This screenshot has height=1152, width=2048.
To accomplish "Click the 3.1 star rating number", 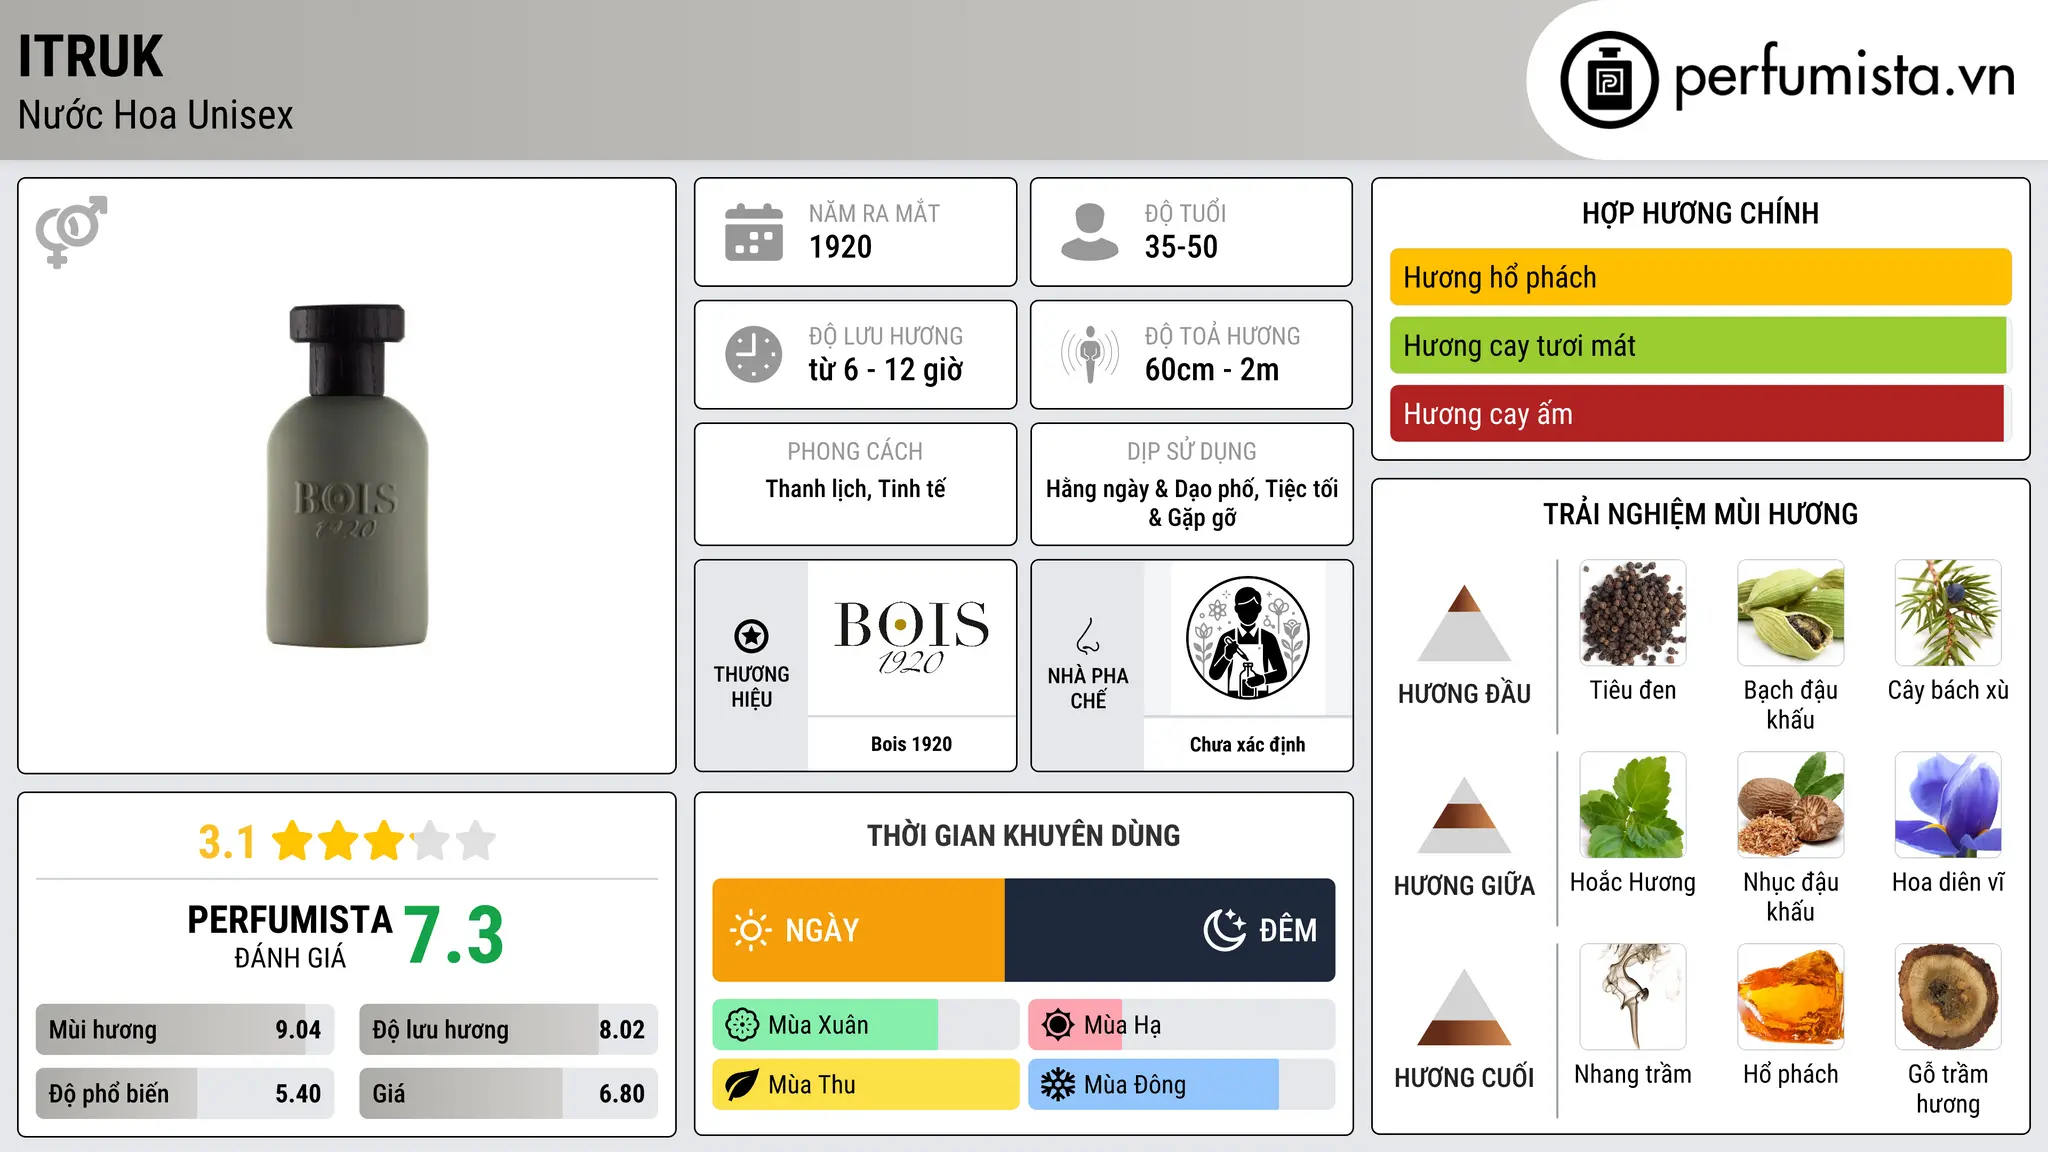I will [x=227, y=842].
